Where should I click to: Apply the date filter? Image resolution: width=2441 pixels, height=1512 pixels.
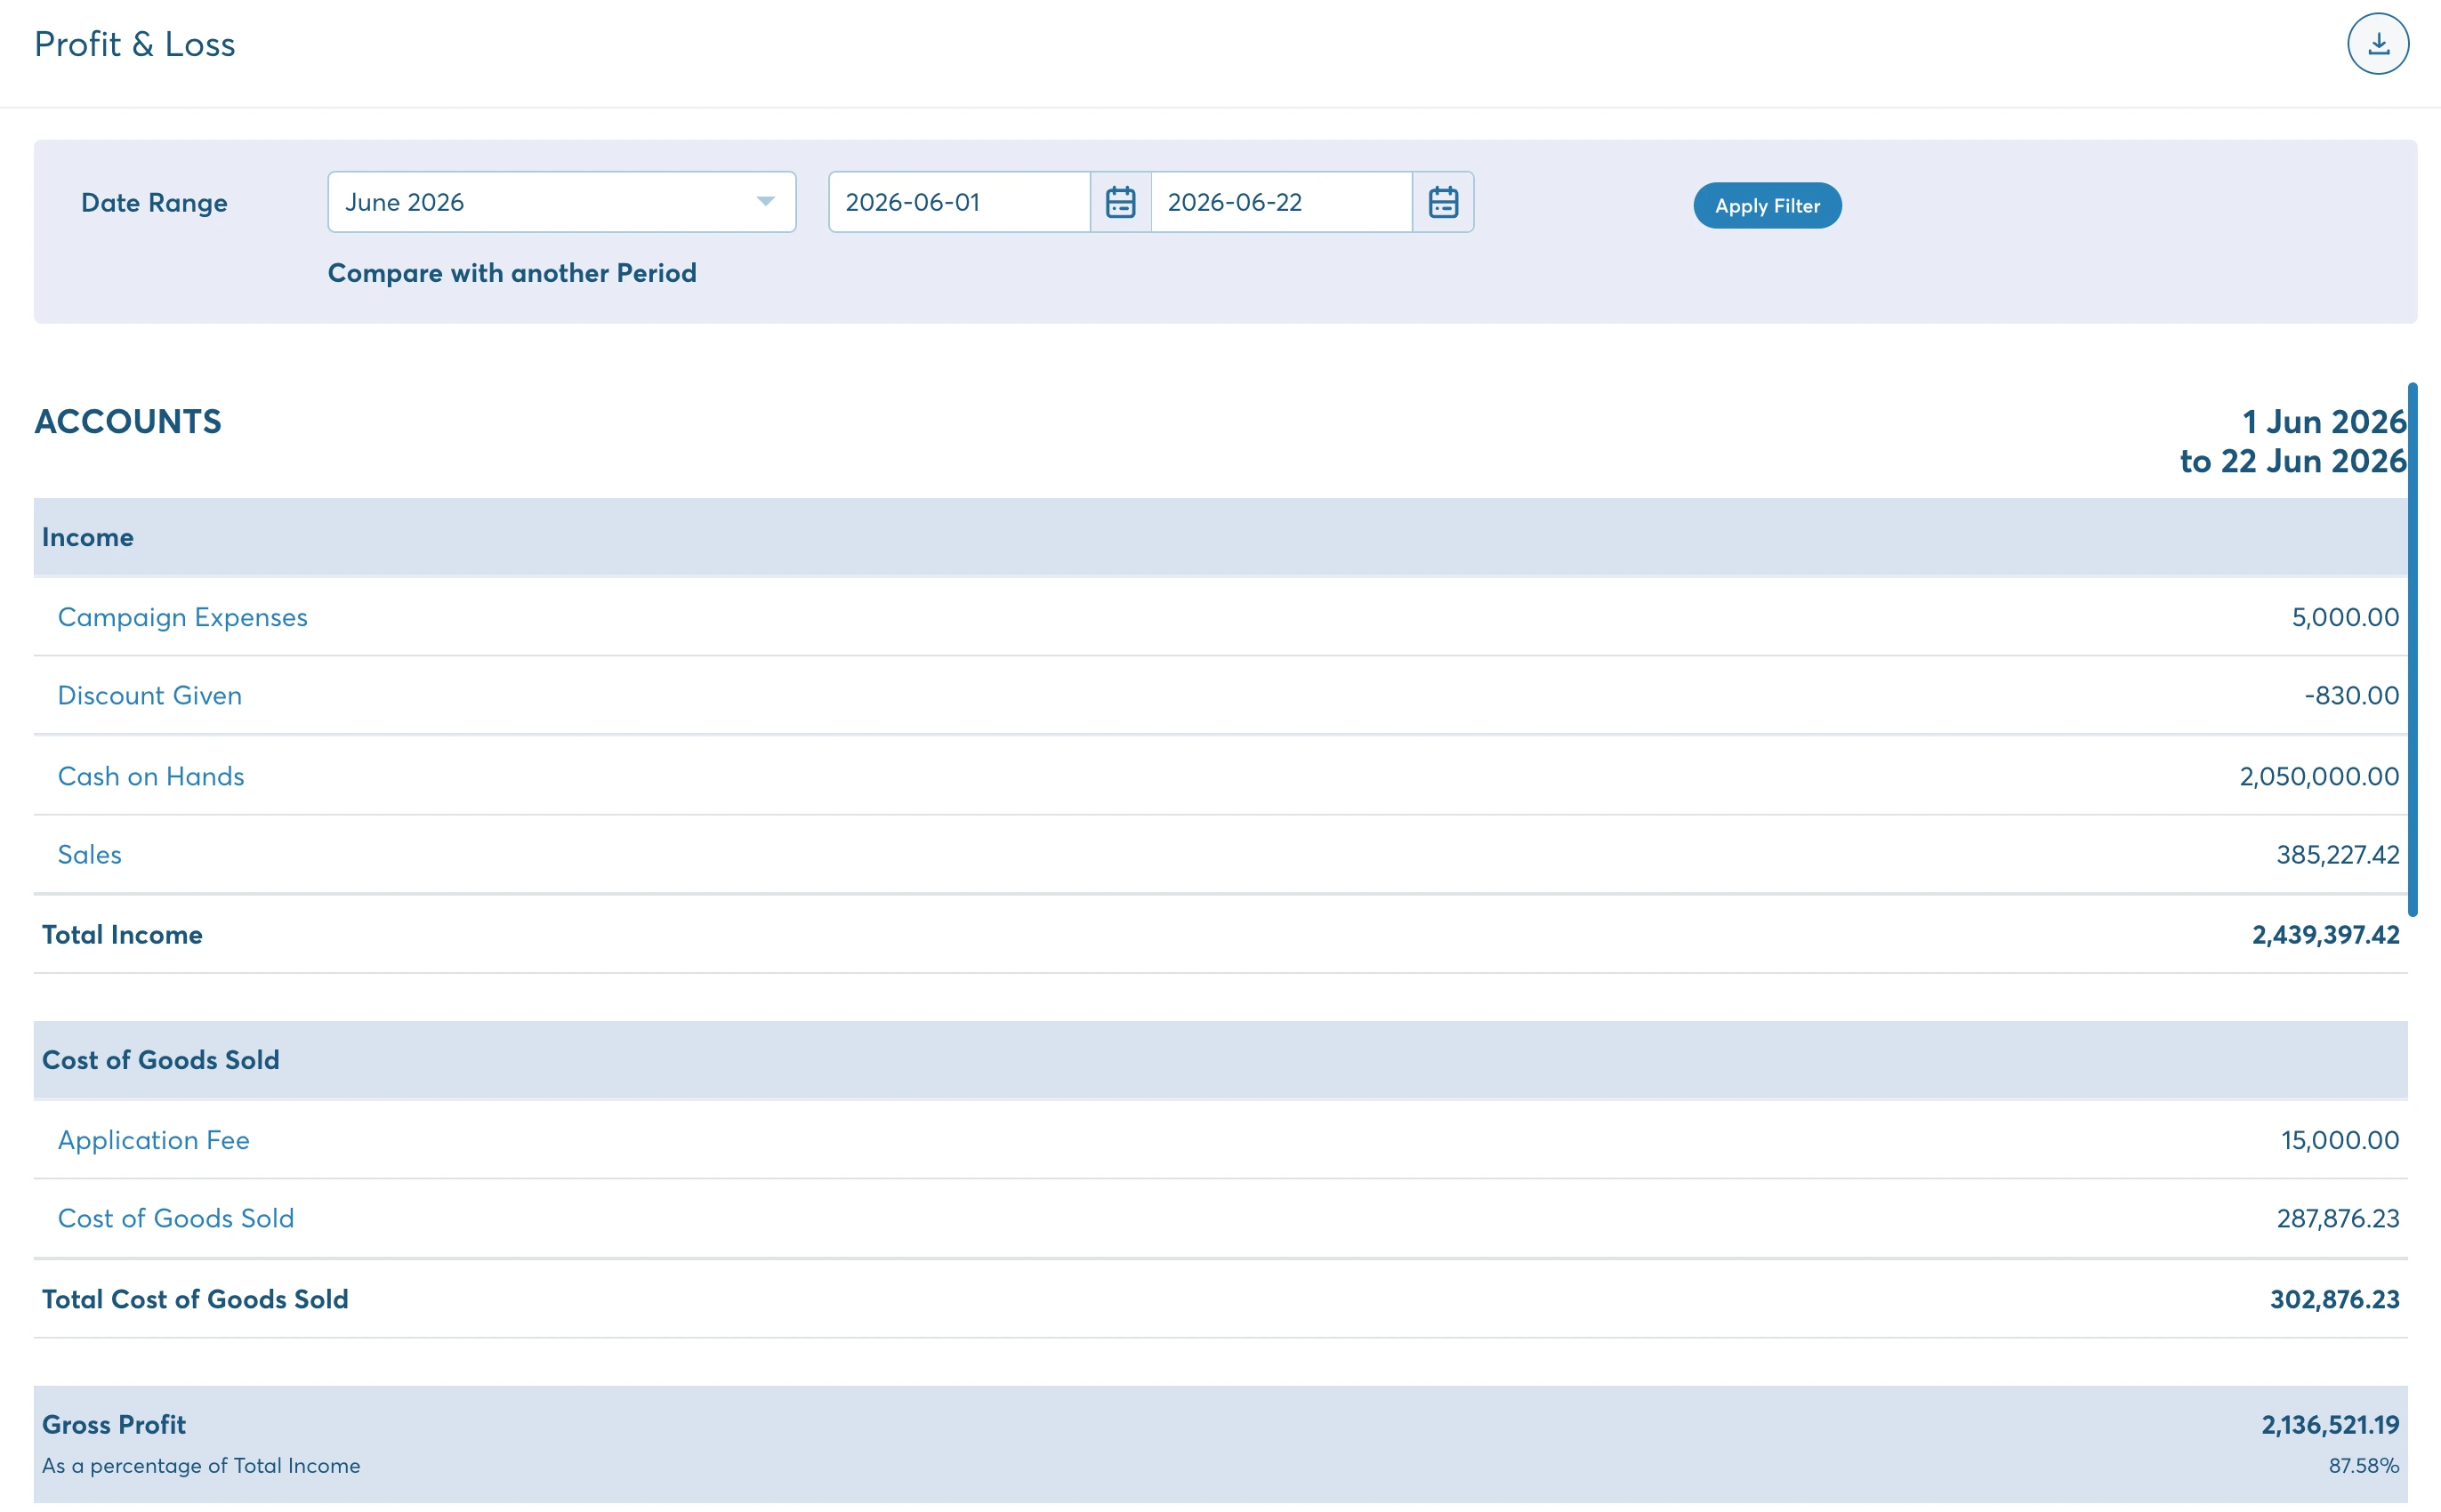pyautogui.click(x=1766, y=205)
